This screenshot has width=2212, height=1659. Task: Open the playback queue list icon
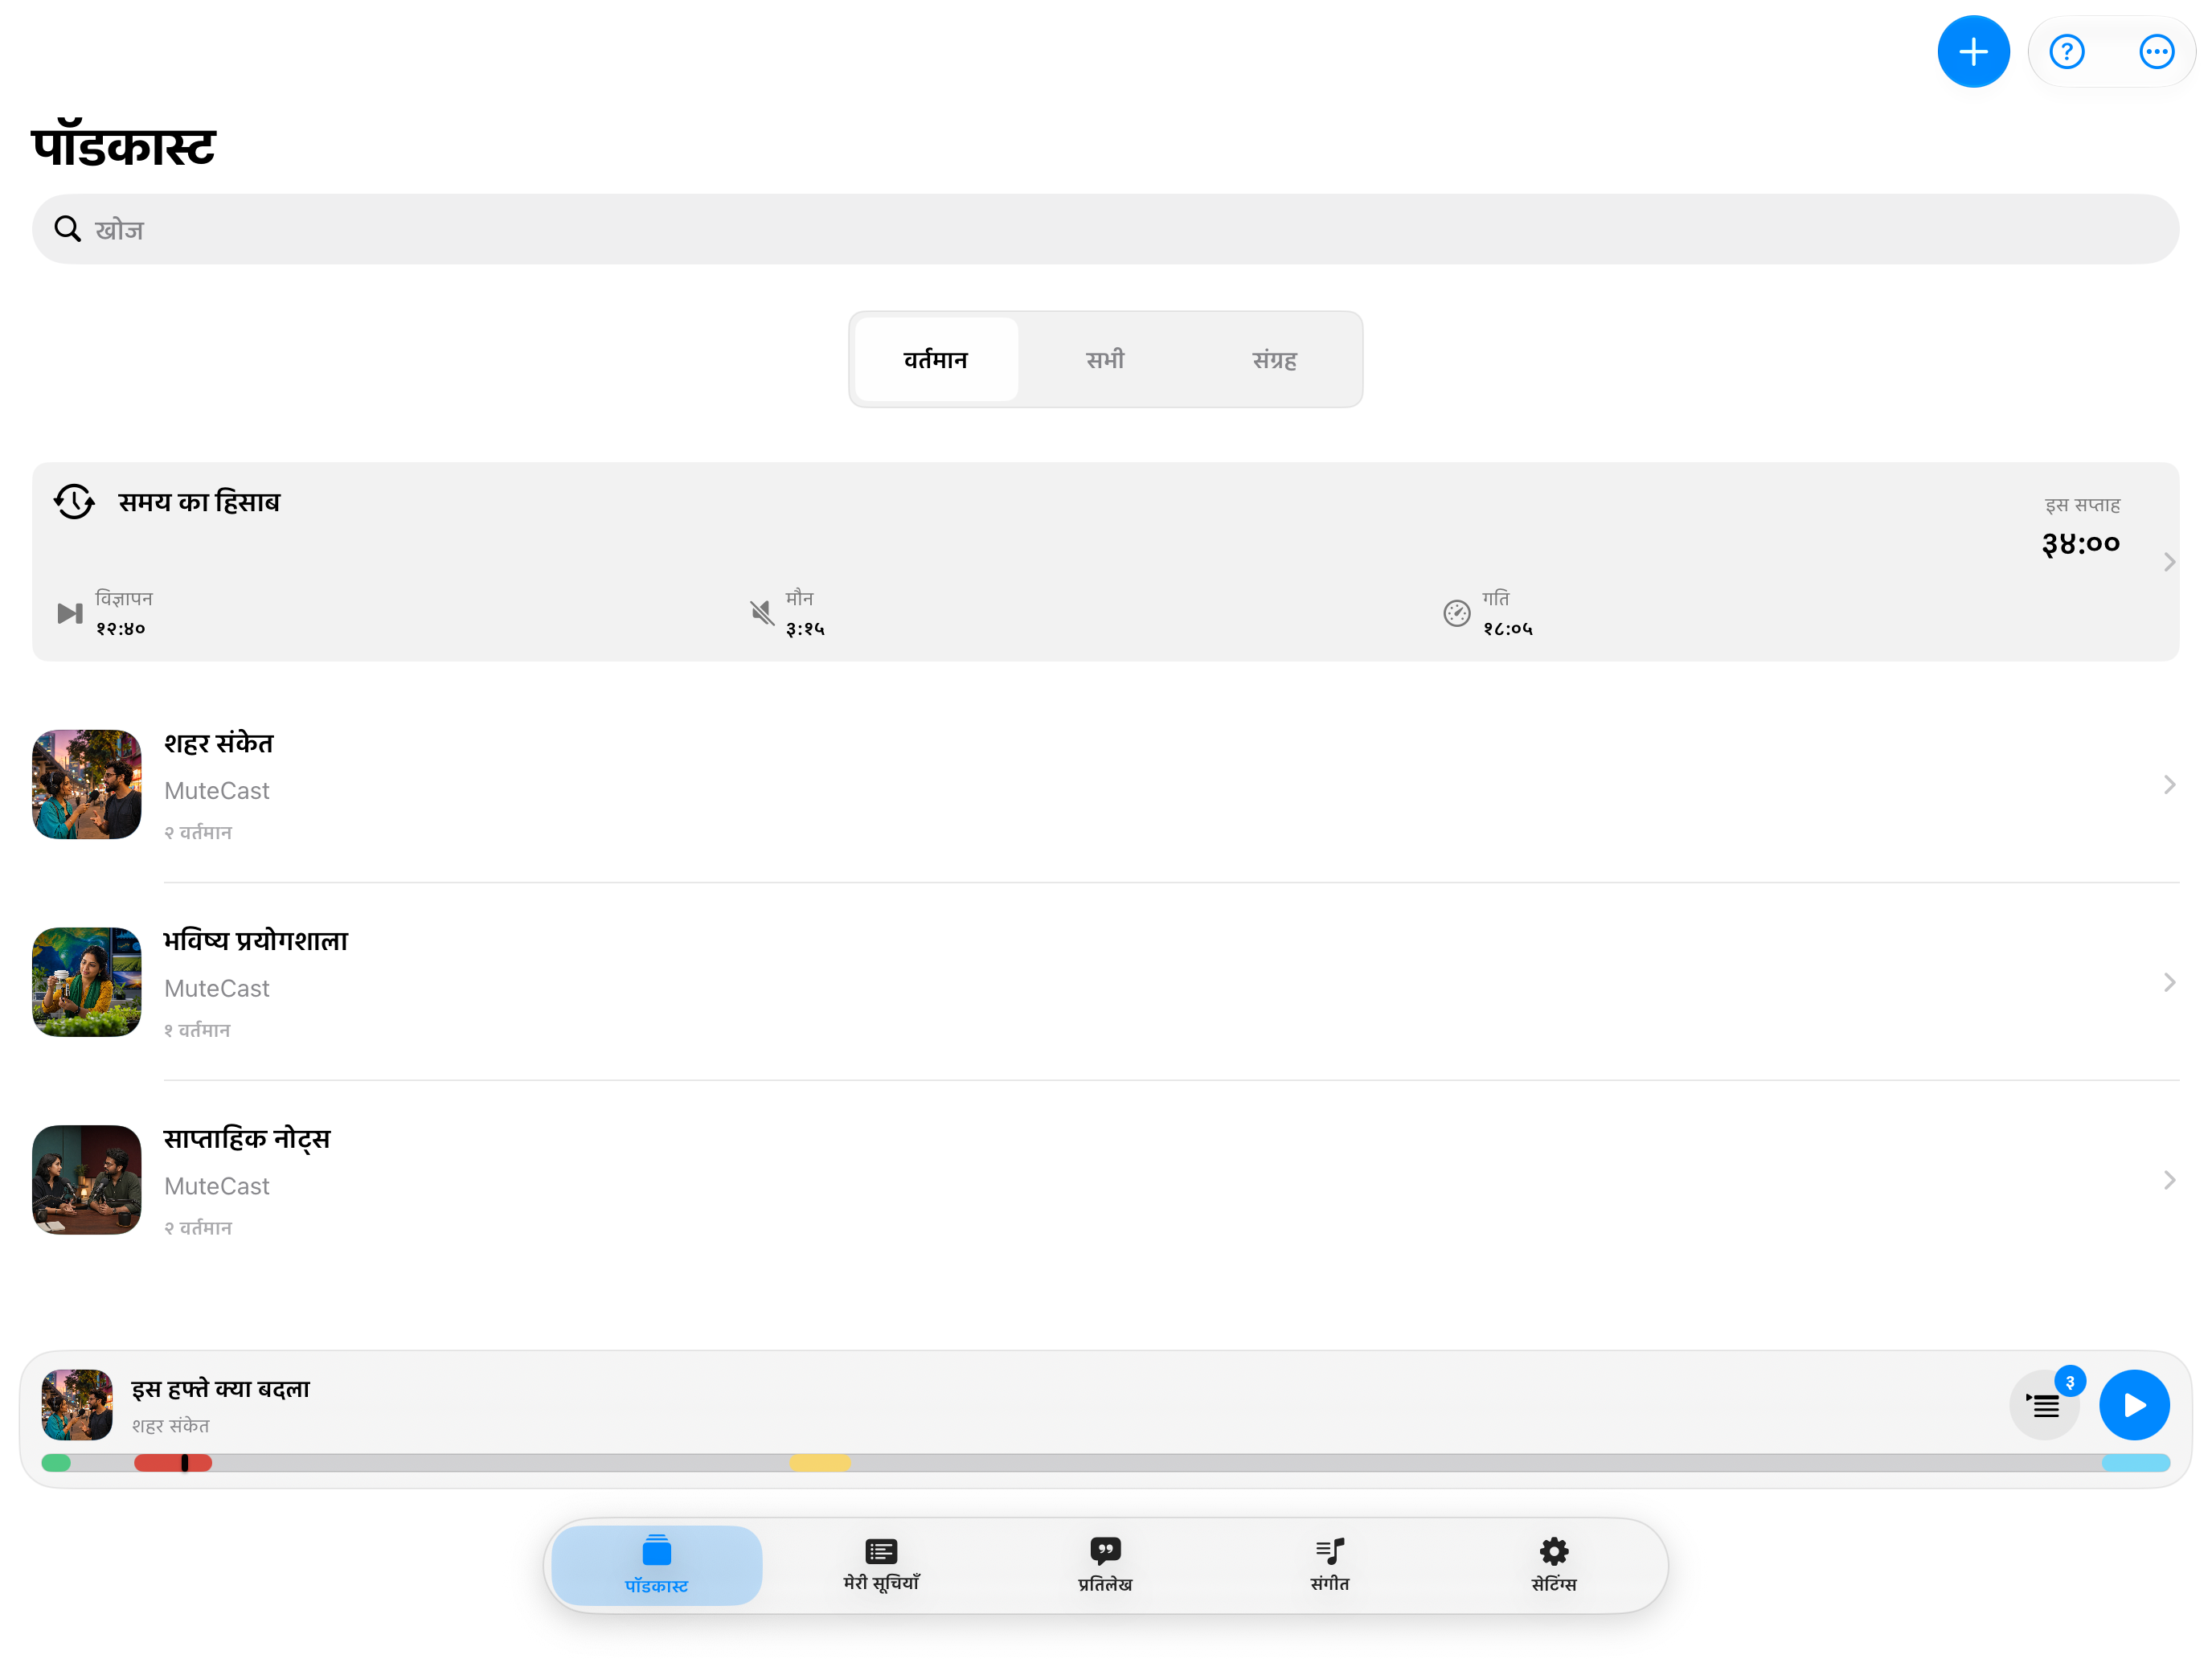coord(2042,1405)
